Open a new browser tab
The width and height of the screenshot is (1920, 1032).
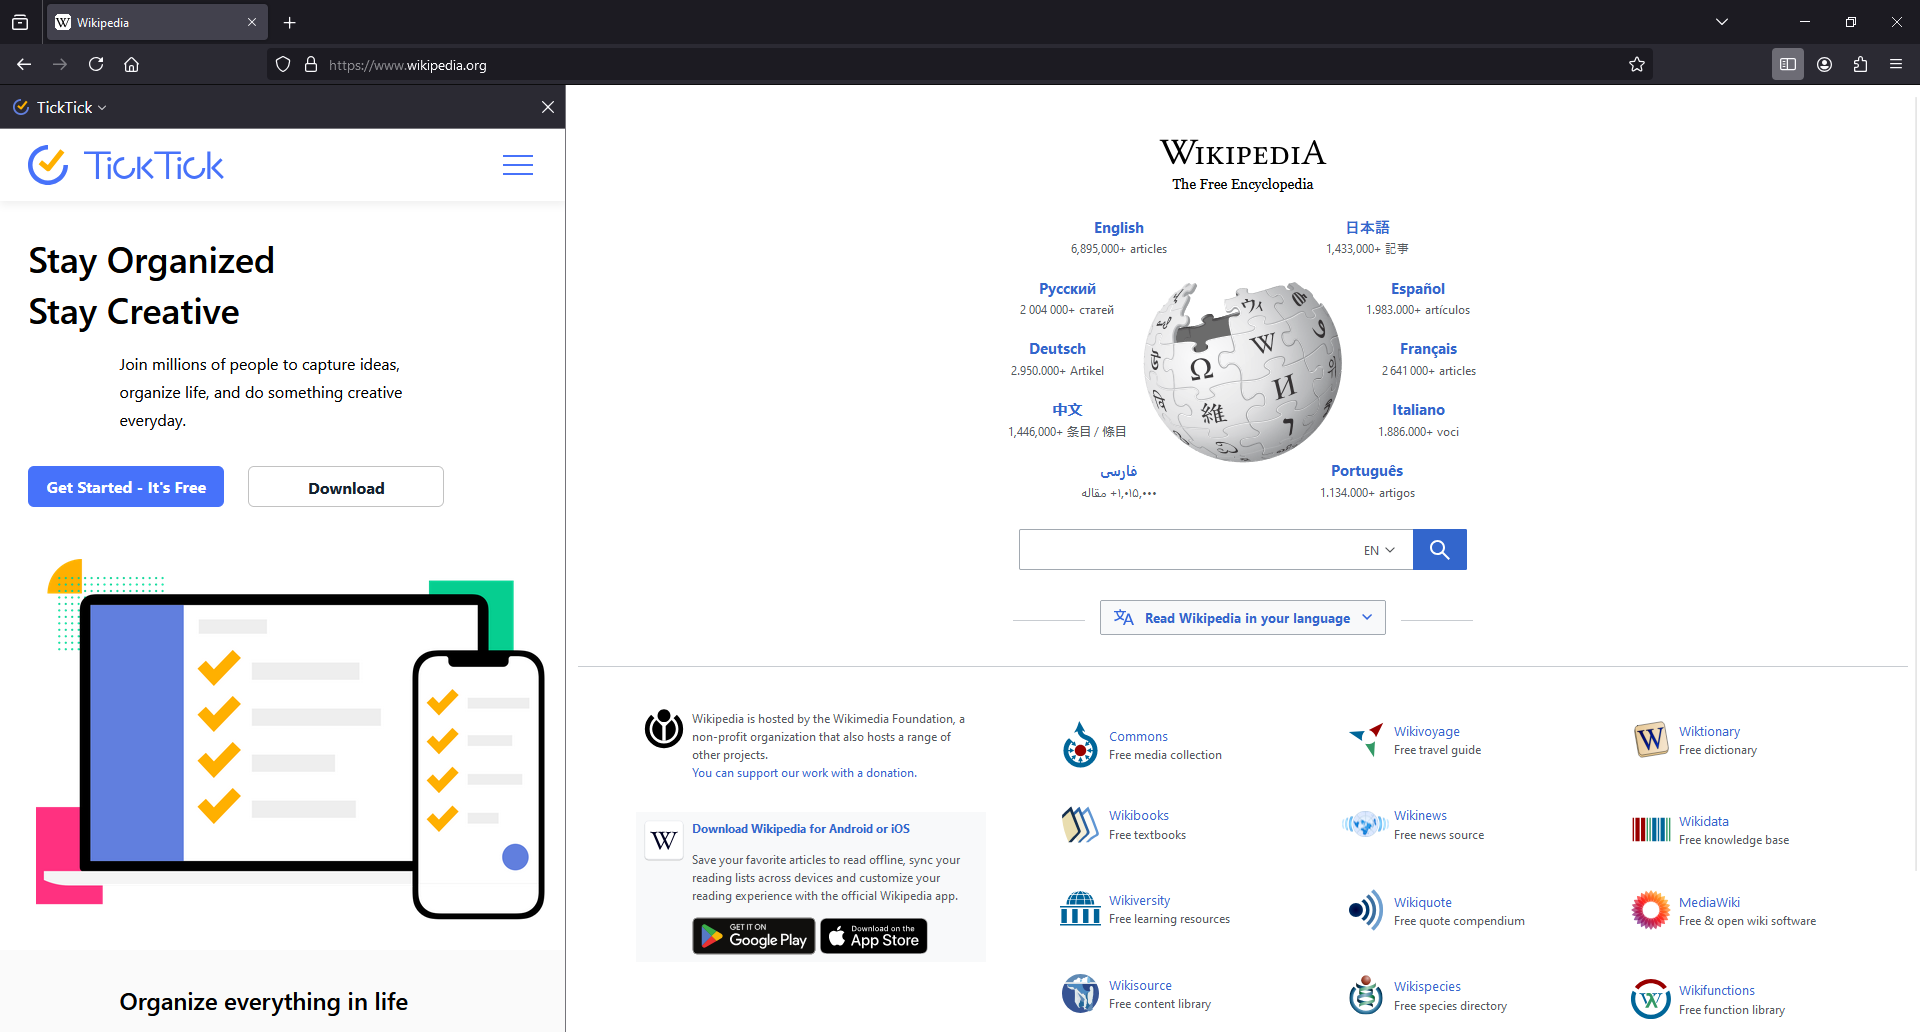point(289,22)
